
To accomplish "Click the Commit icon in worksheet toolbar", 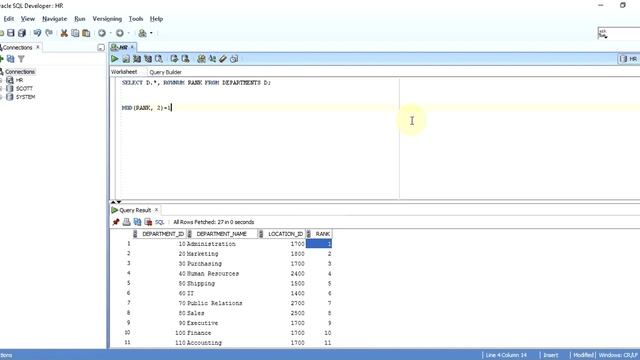I will [x=174, y=59].
